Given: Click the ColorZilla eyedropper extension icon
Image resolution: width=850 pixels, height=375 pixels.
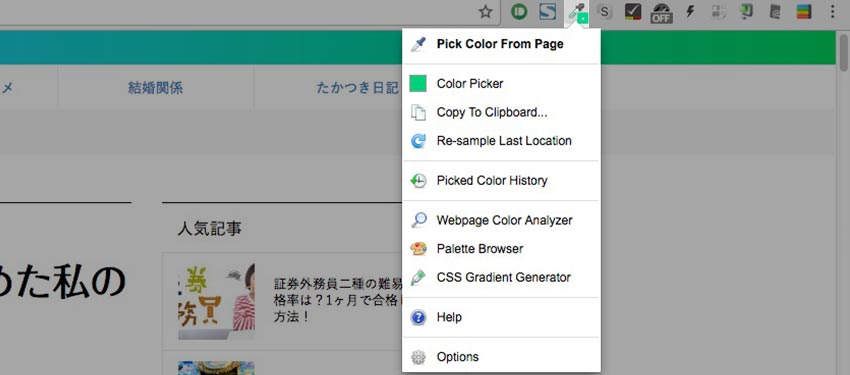Looking at the screenshot, I should click(578, 13).
